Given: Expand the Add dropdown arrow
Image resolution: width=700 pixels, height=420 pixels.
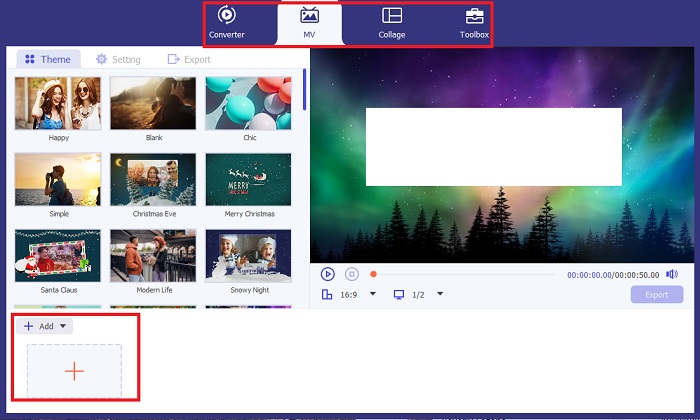Looking at the screenshot, I should click(x=63, y=326).
